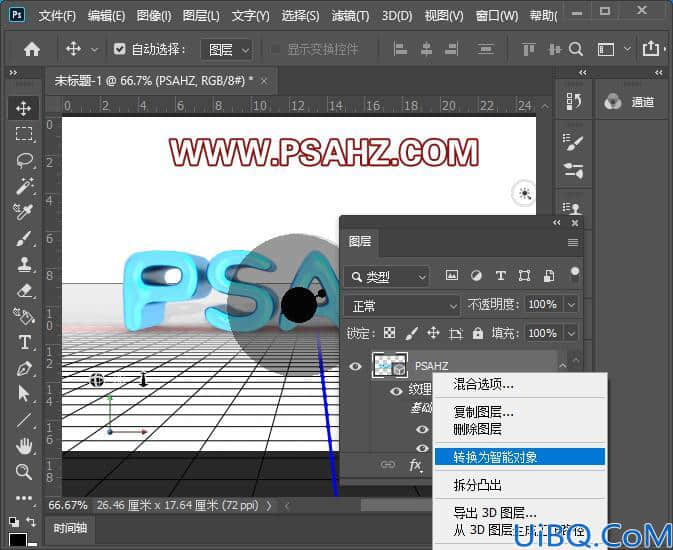Toggle layer filtering on/off switch

[575, 274]
